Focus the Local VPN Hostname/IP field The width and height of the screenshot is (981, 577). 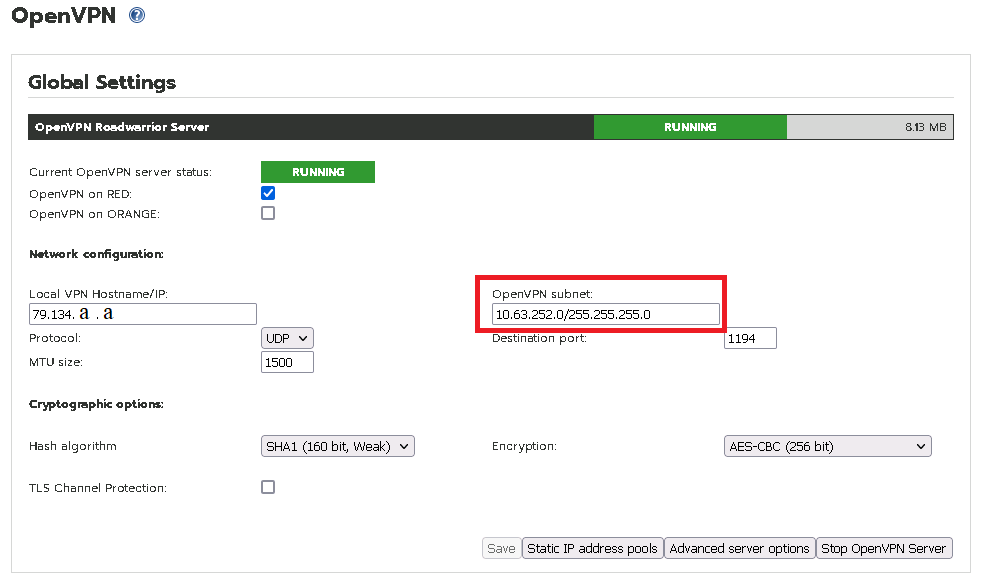(x=143, y=314)
